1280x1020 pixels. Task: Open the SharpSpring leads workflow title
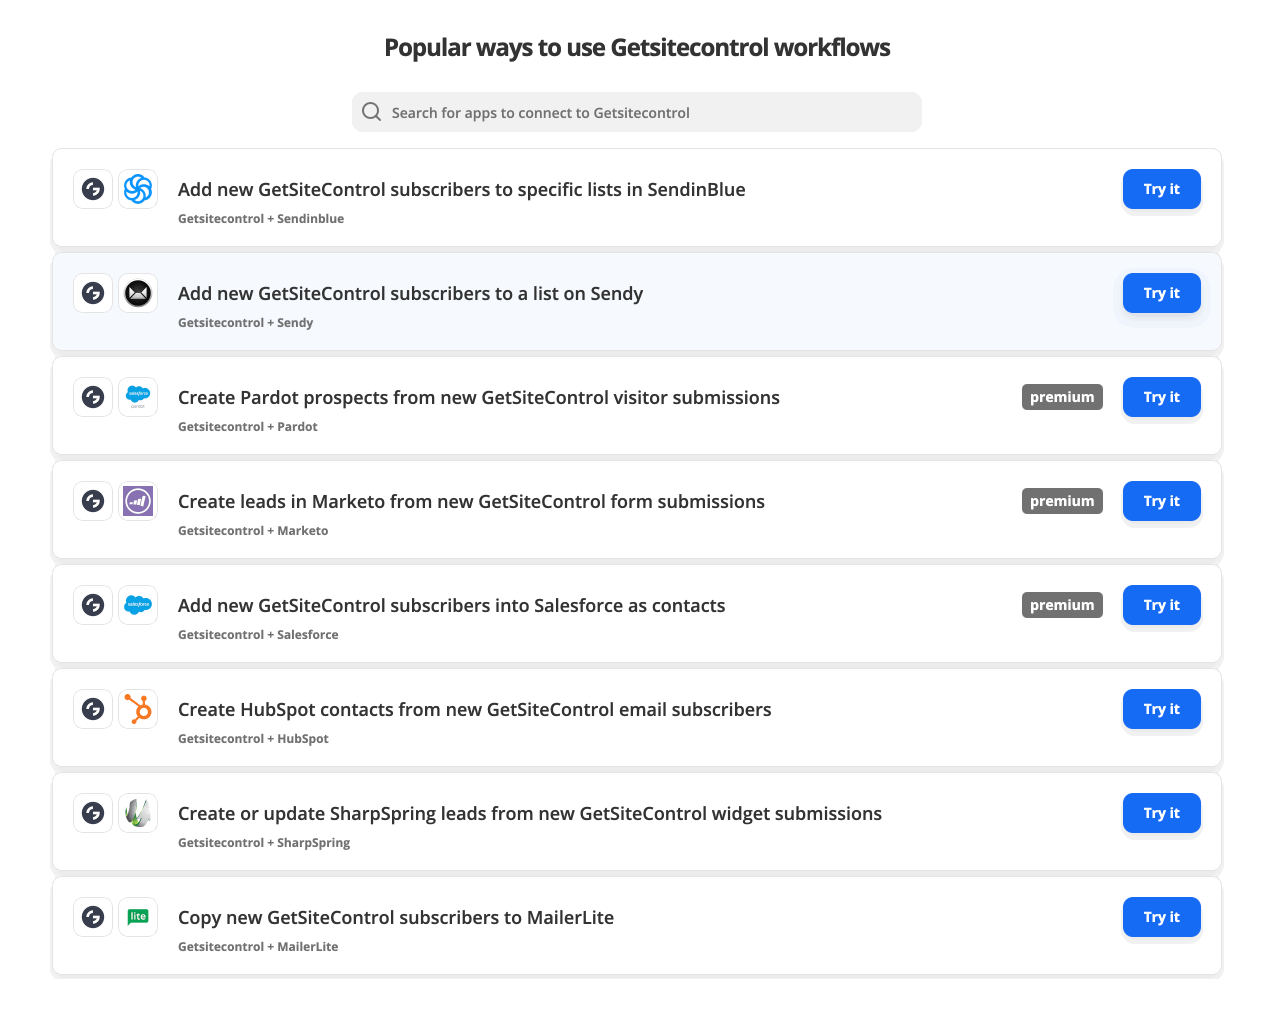click(x=529, y=813)
